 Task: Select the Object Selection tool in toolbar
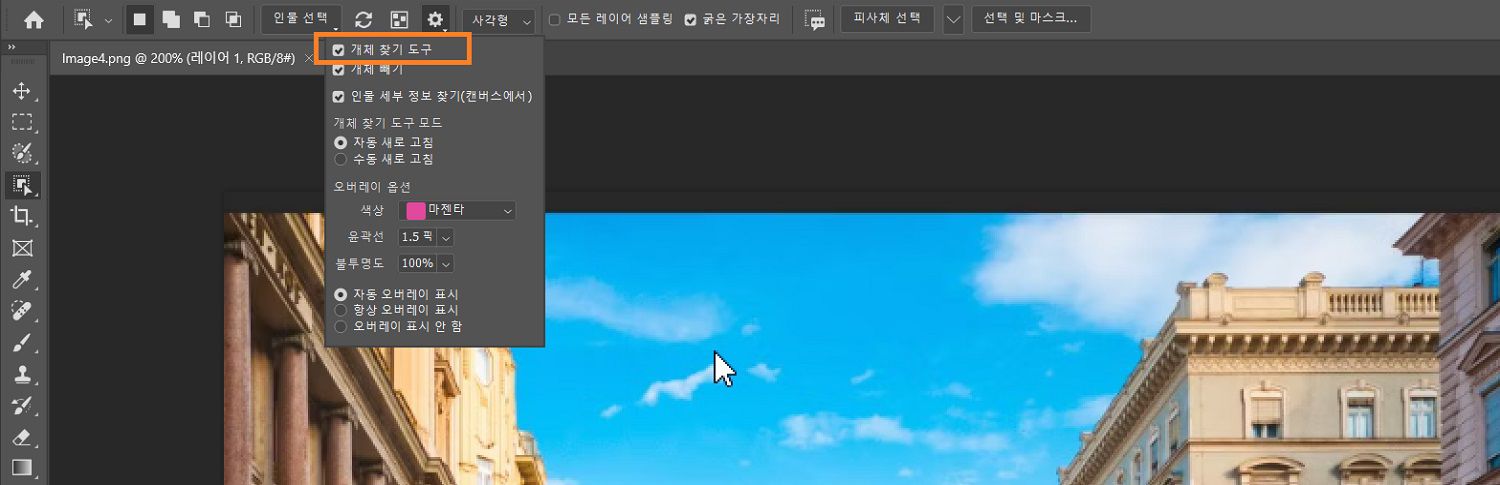(x=22, y=184)
